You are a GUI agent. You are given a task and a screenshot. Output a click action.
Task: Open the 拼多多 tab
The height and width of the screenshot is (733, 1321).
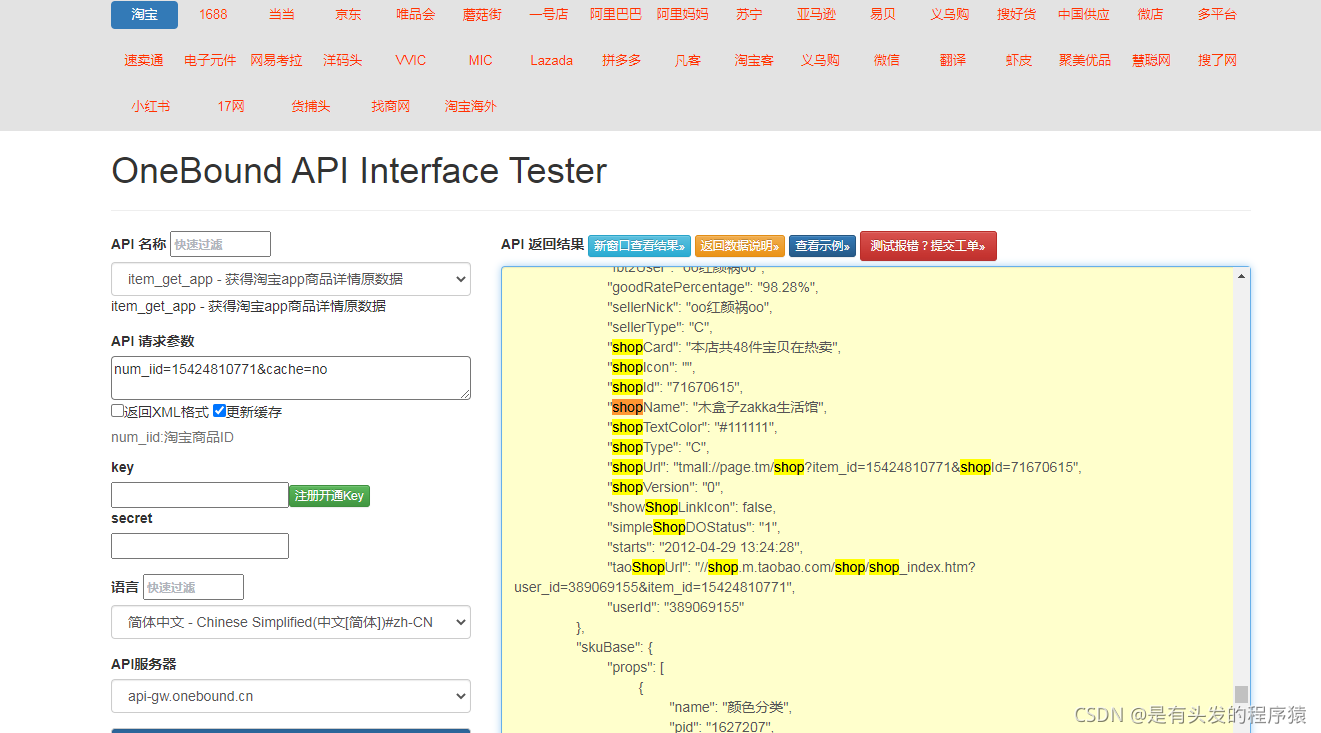pos(621,60)
